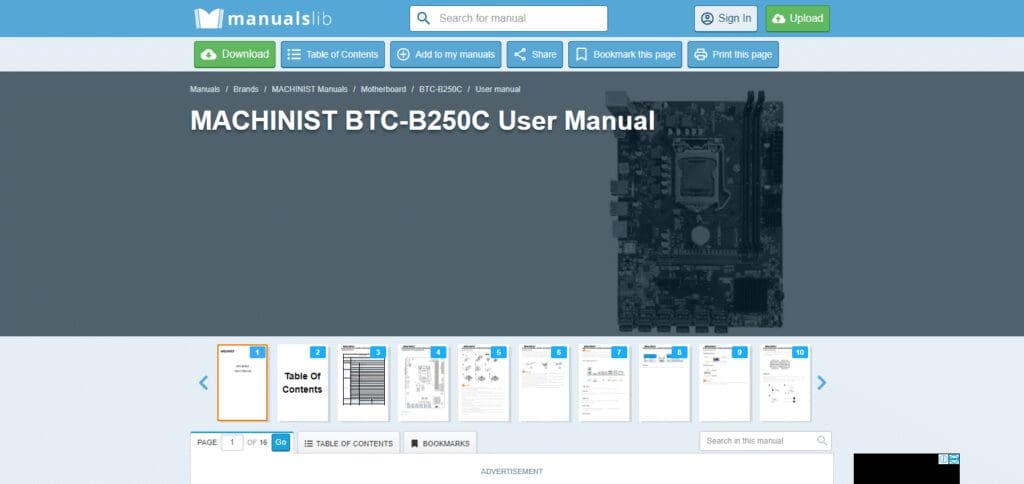Switch to BOOKMARKS tab
This screenshot has height=484, width=1024.
point(440,444)
